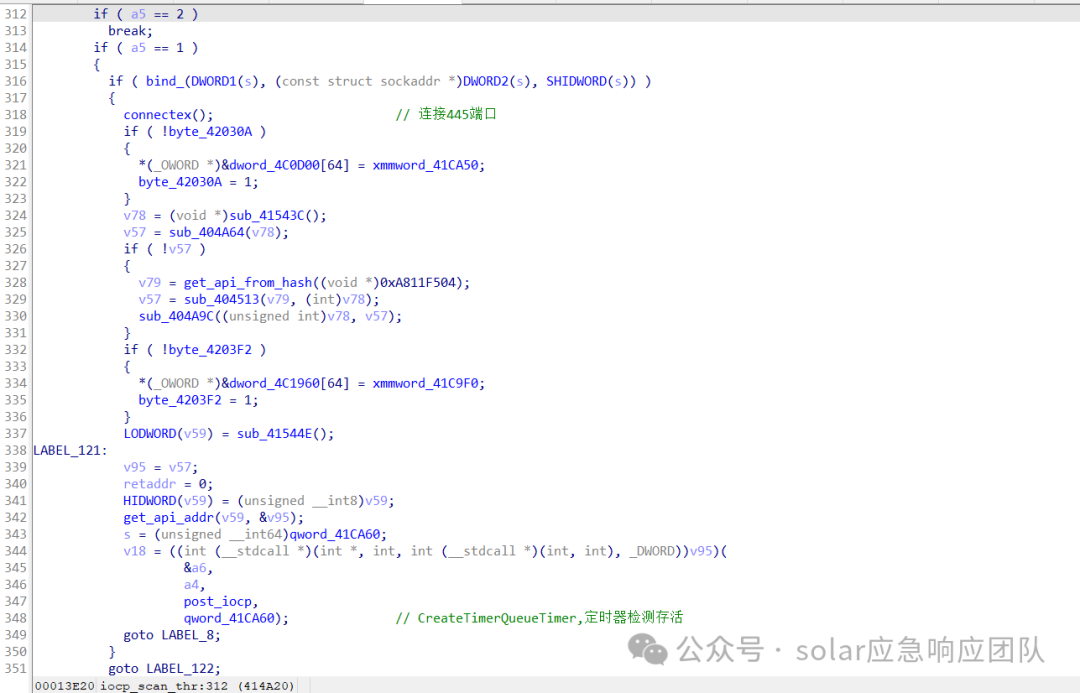Click the sub_404513 function call
Screen dimensions: 1080x693
click(x=221, y=299)
